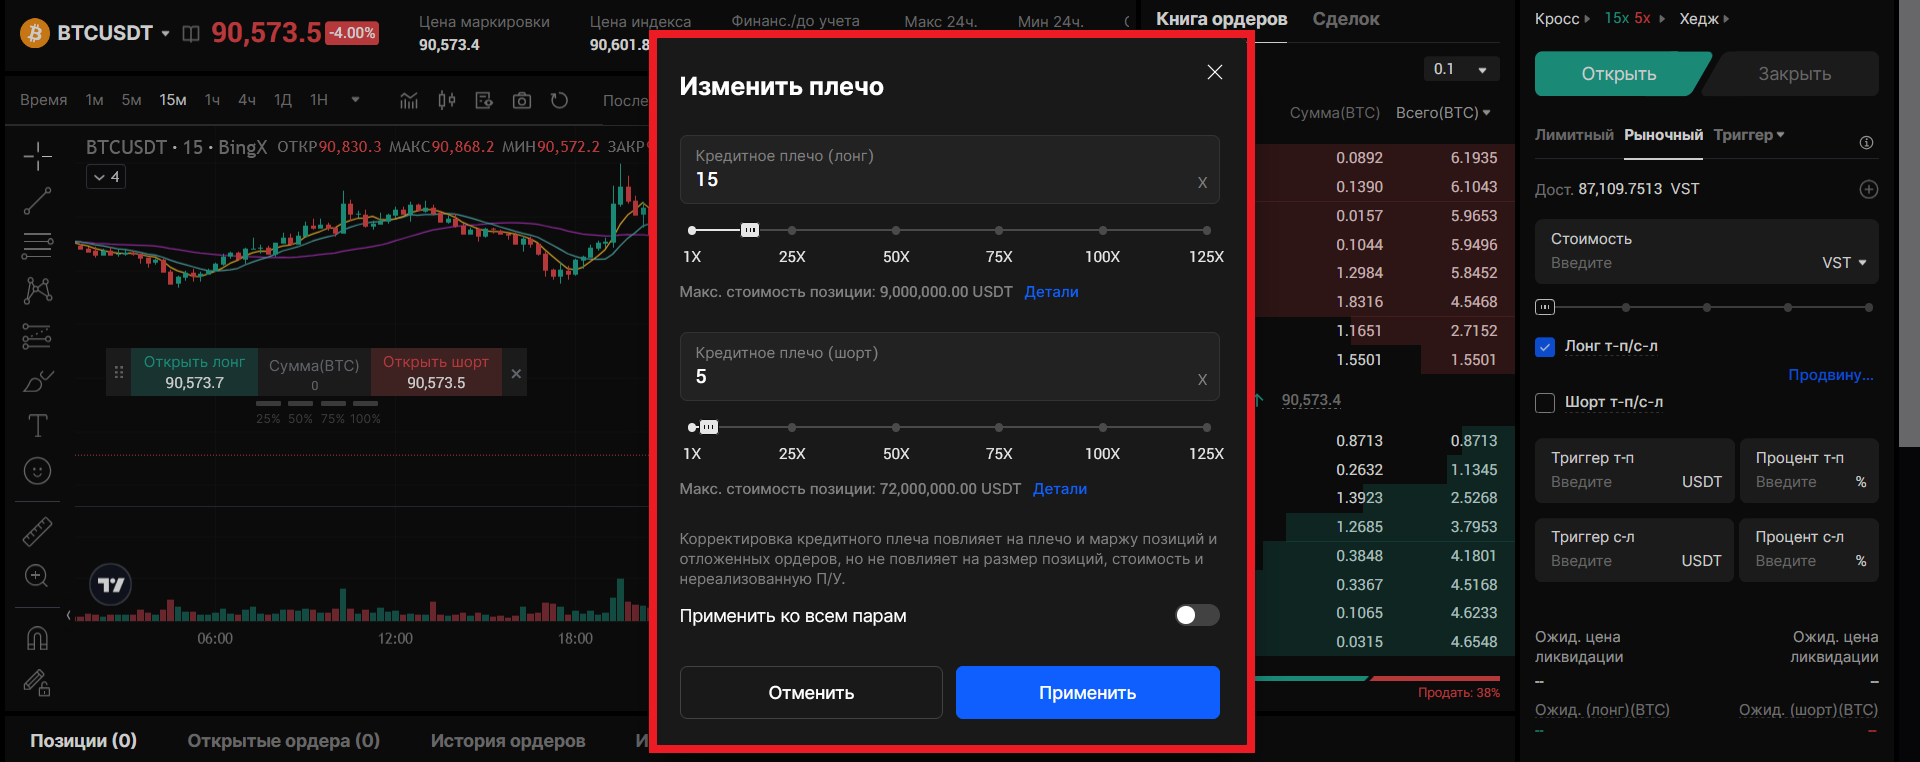Open the Открытые ордера (0) tab
This screenshot has width=1920, height=762.
[284, 741]
